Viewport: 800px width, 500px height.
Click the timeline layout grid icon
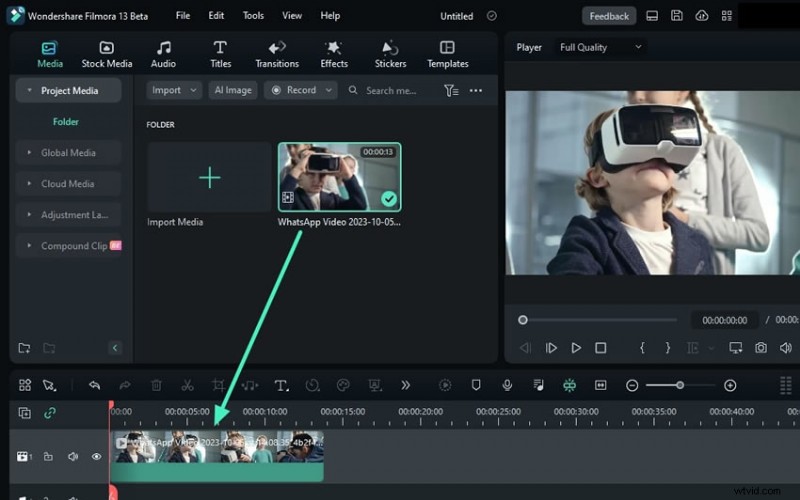pyautogui.click(x=24, y=385)
